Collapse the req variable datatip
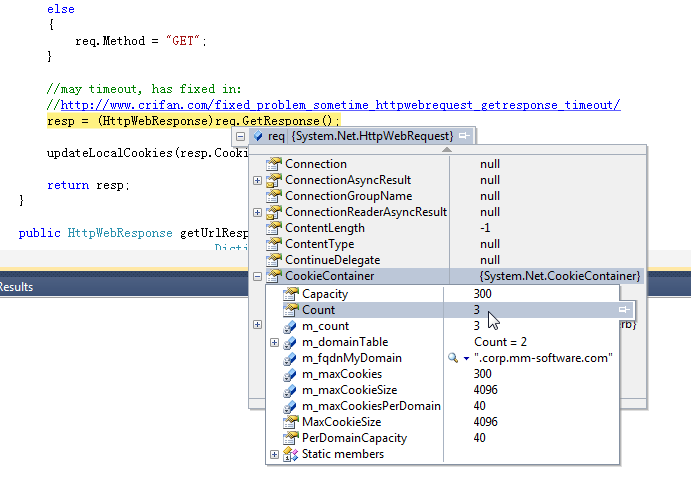Image resolution: width=691 pixels, height=487 pixels. (240, 136)
